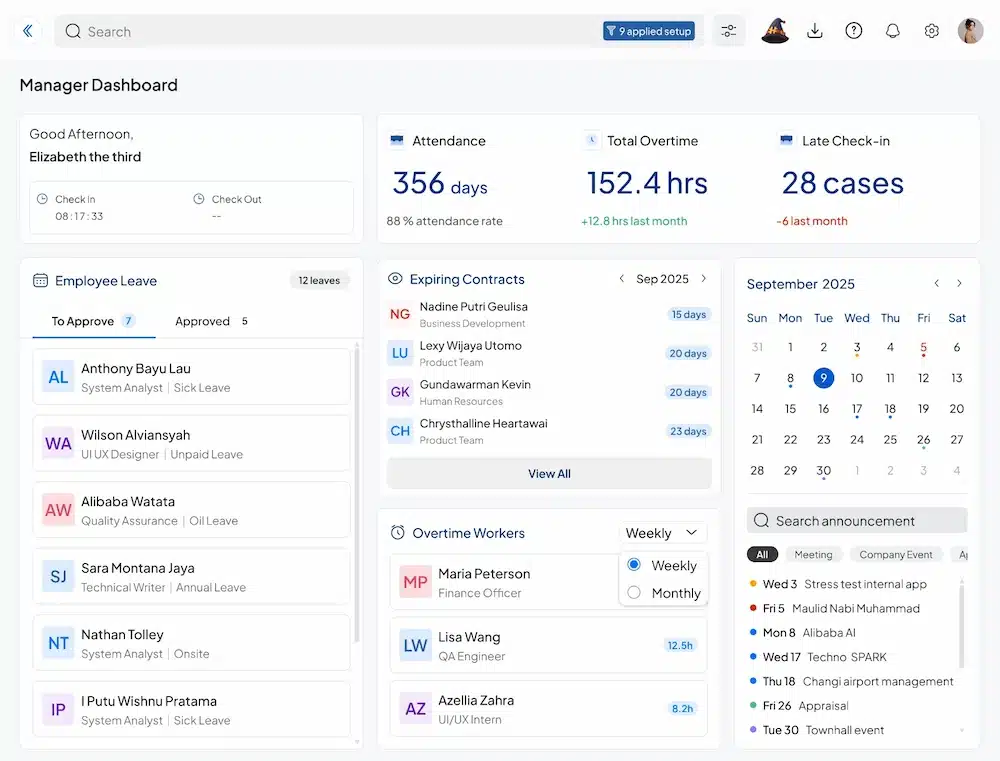Open notifications bell icon
Viewport: 1000px width, 761px height.
893,31
